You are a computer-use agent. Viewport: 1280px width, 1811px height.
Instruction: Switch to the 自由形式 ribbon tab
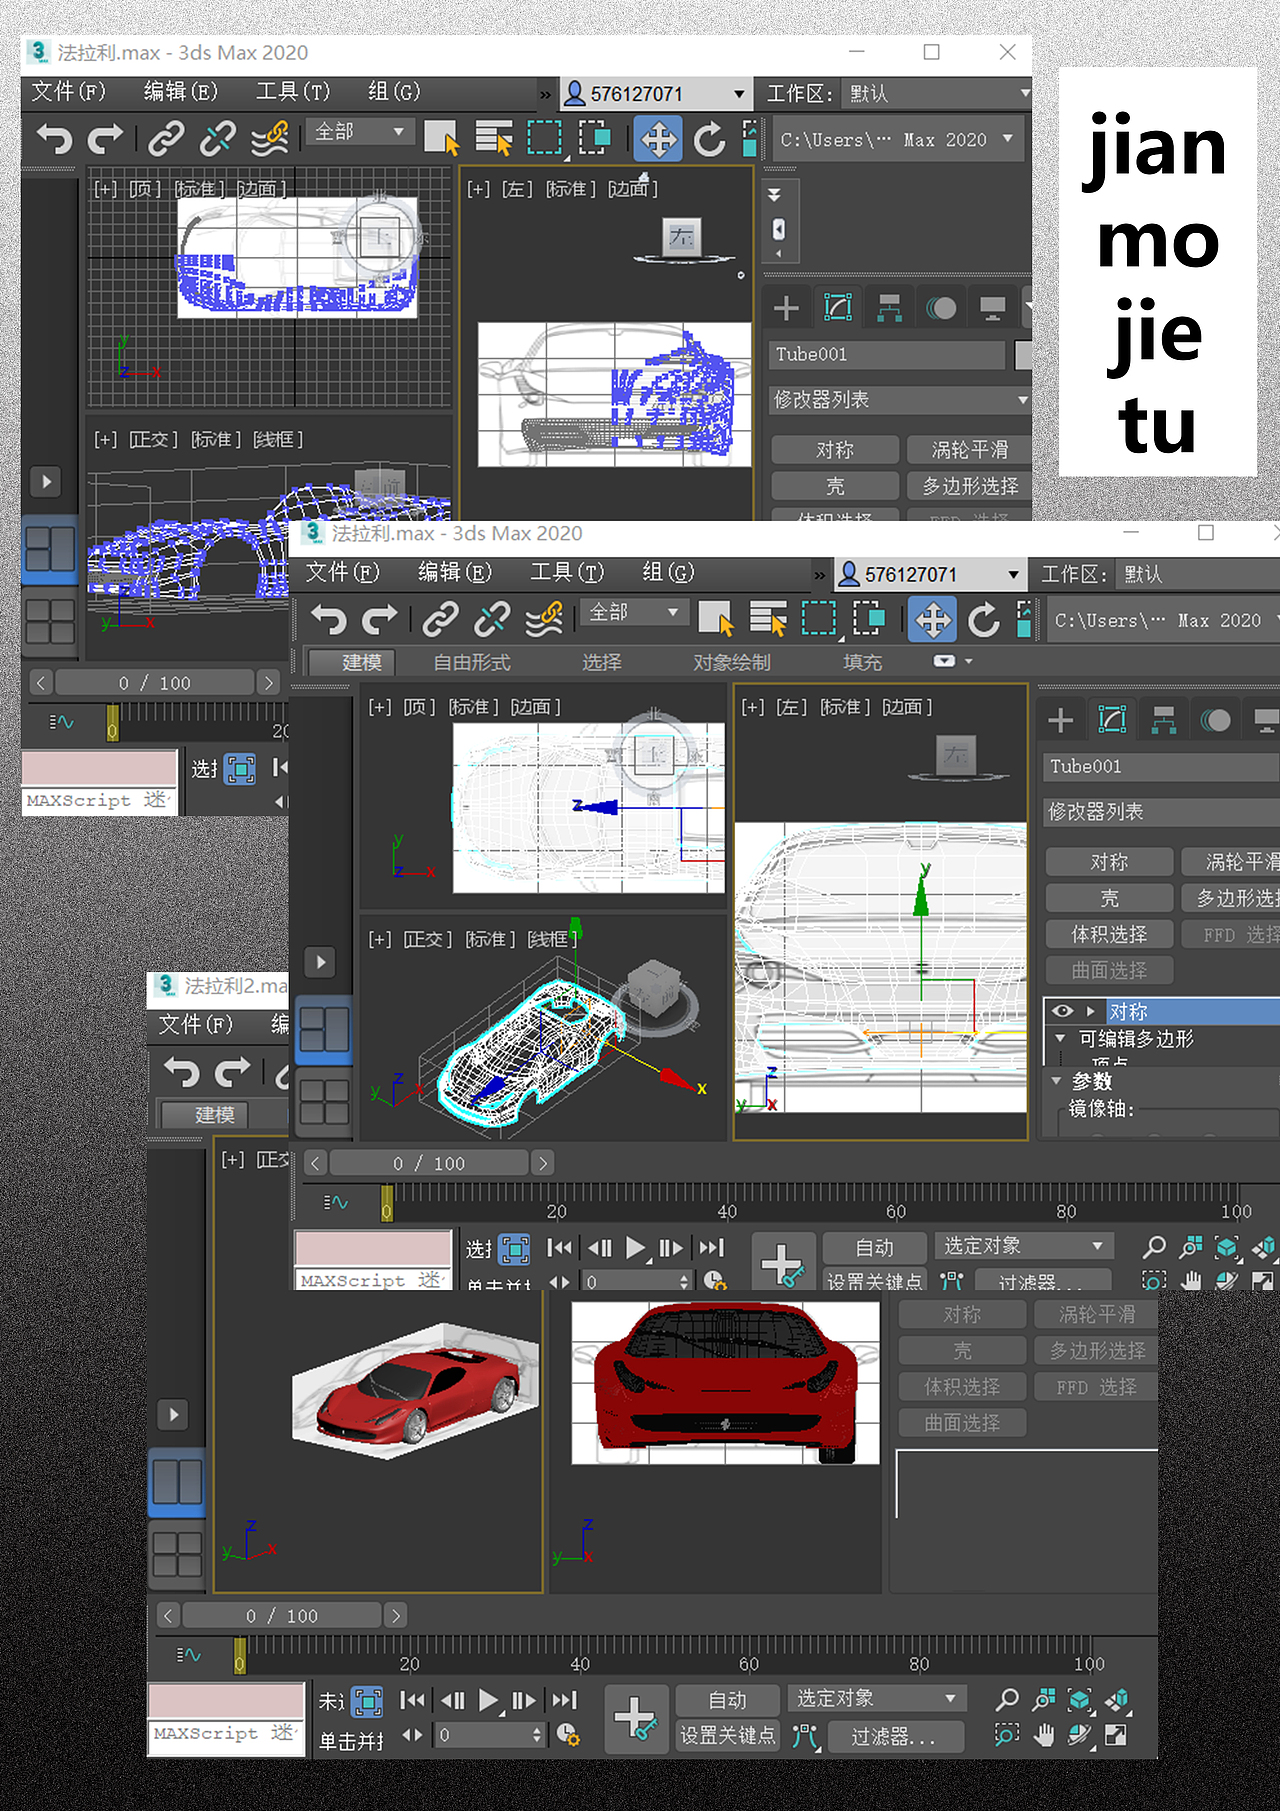(472, 662)
